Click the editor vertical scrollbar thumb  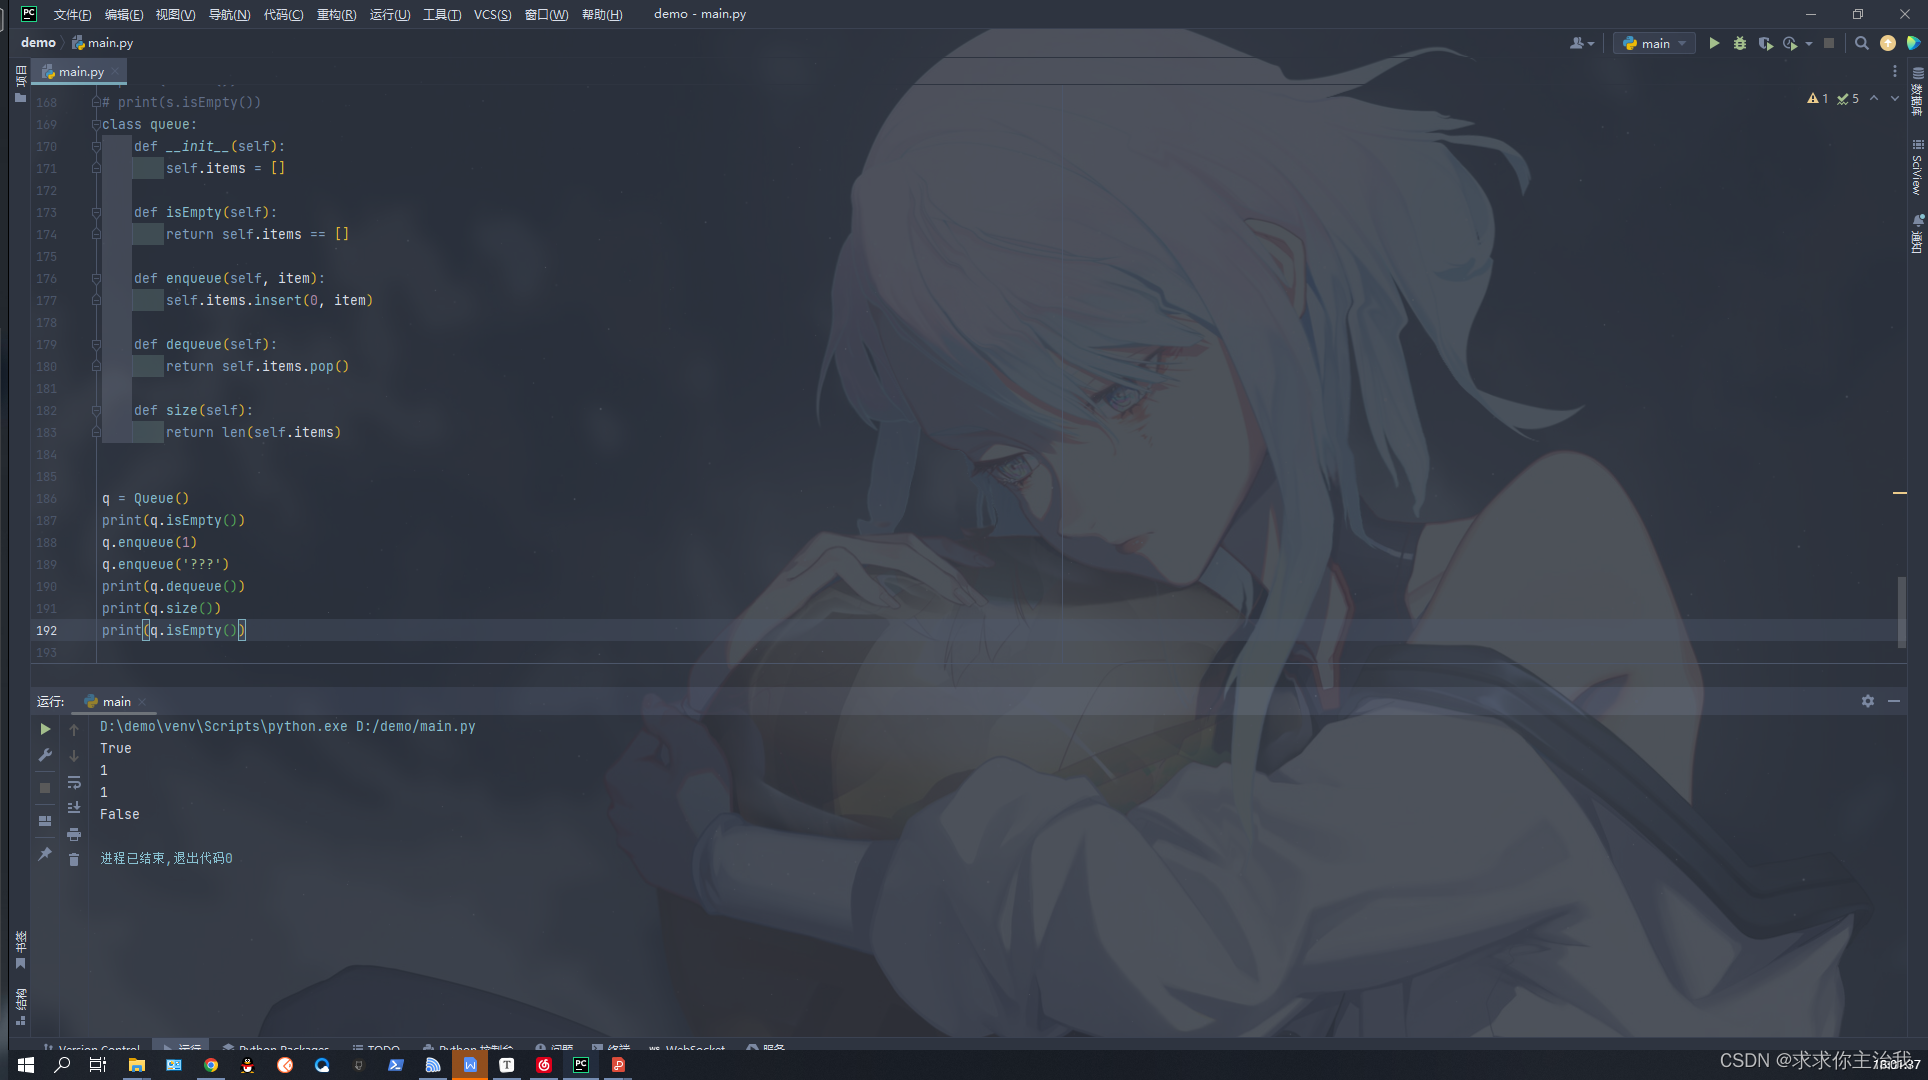(x=1901, y=611)
